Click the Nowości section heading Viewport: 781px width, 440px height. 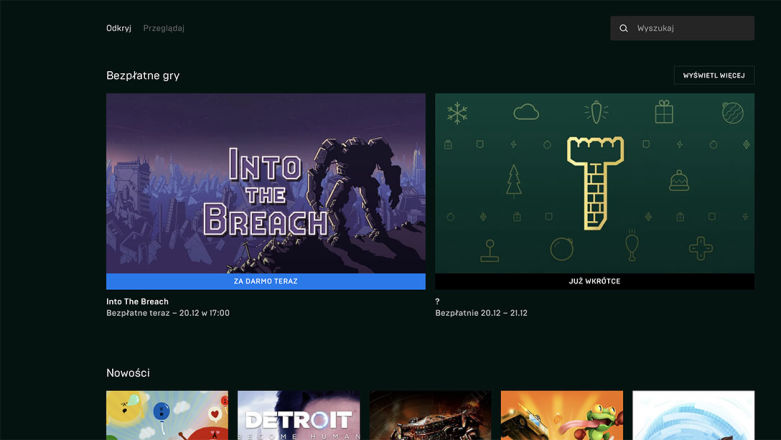128,373
